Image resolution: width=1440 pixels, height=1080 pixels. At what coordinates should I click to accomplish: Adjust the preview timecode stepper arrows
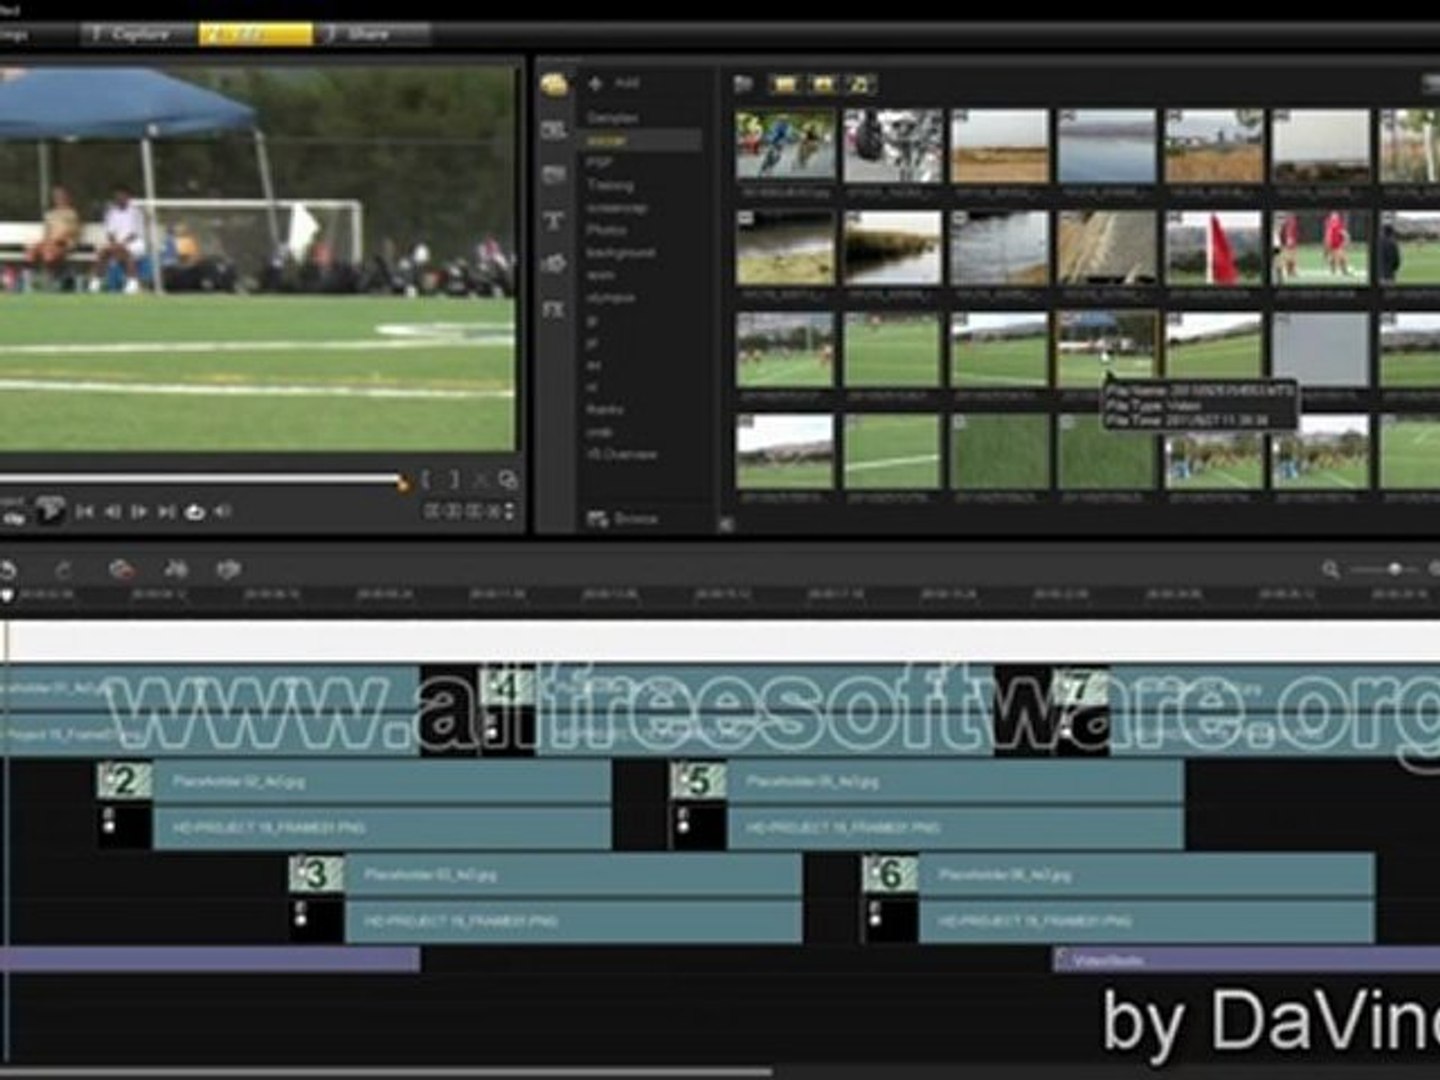click(508, 511)
